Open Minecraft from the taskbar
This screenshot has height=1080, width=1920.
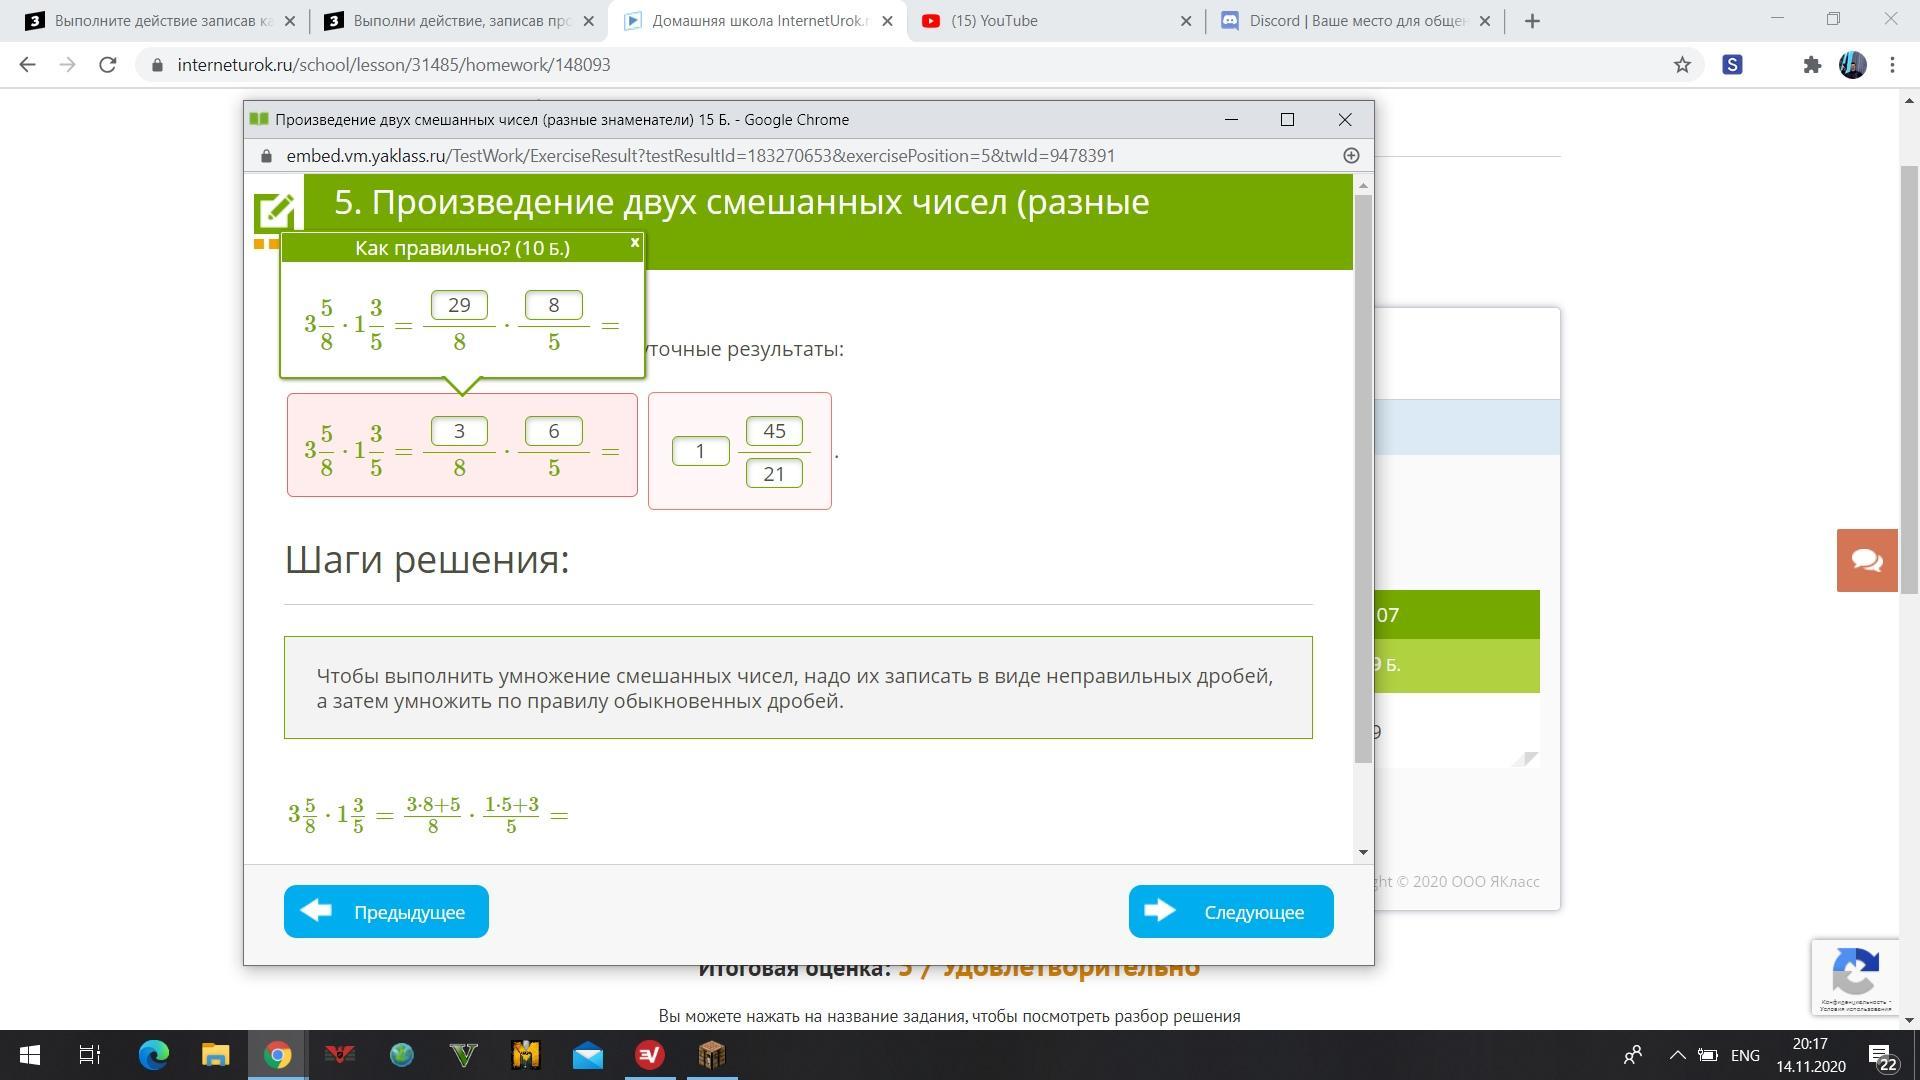(x=711, y=1054)
